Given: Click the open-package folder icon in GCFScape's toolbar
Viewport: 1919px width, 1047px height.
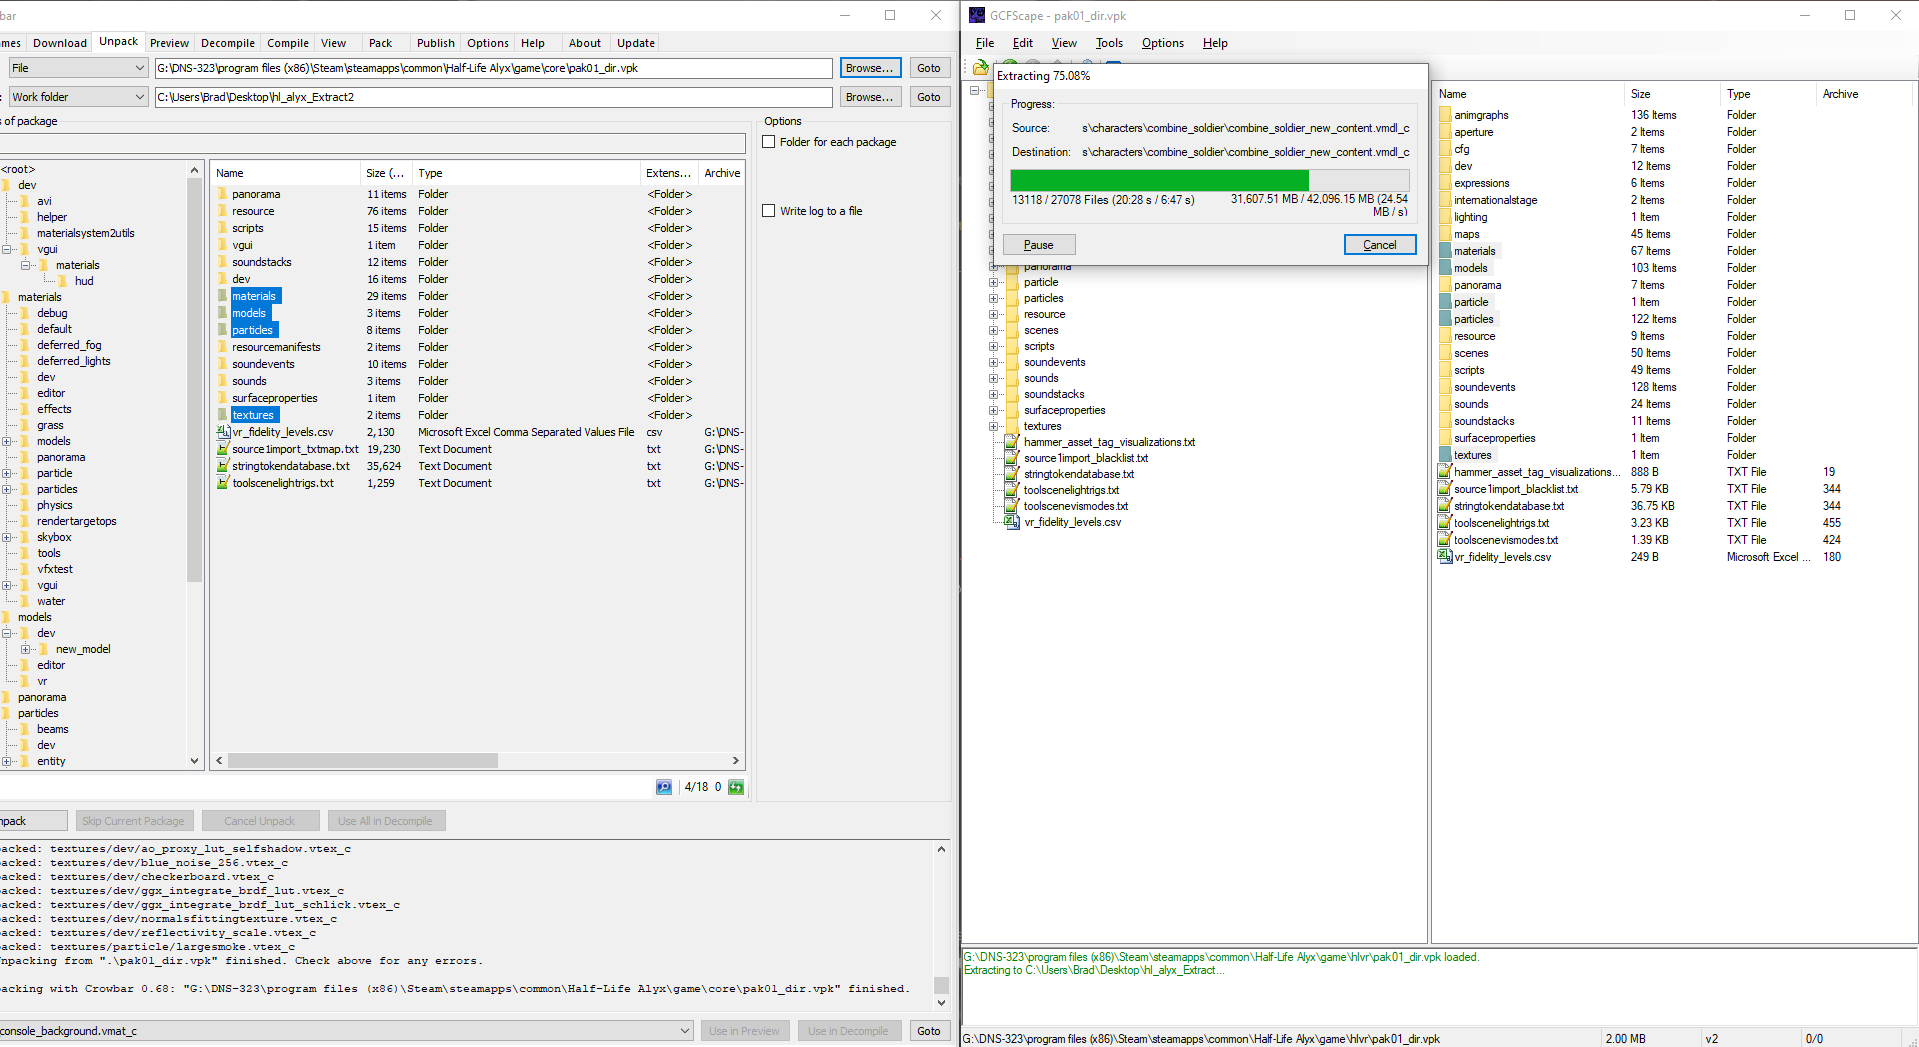Looking at the screenshot, I should (x=981, y=67).
